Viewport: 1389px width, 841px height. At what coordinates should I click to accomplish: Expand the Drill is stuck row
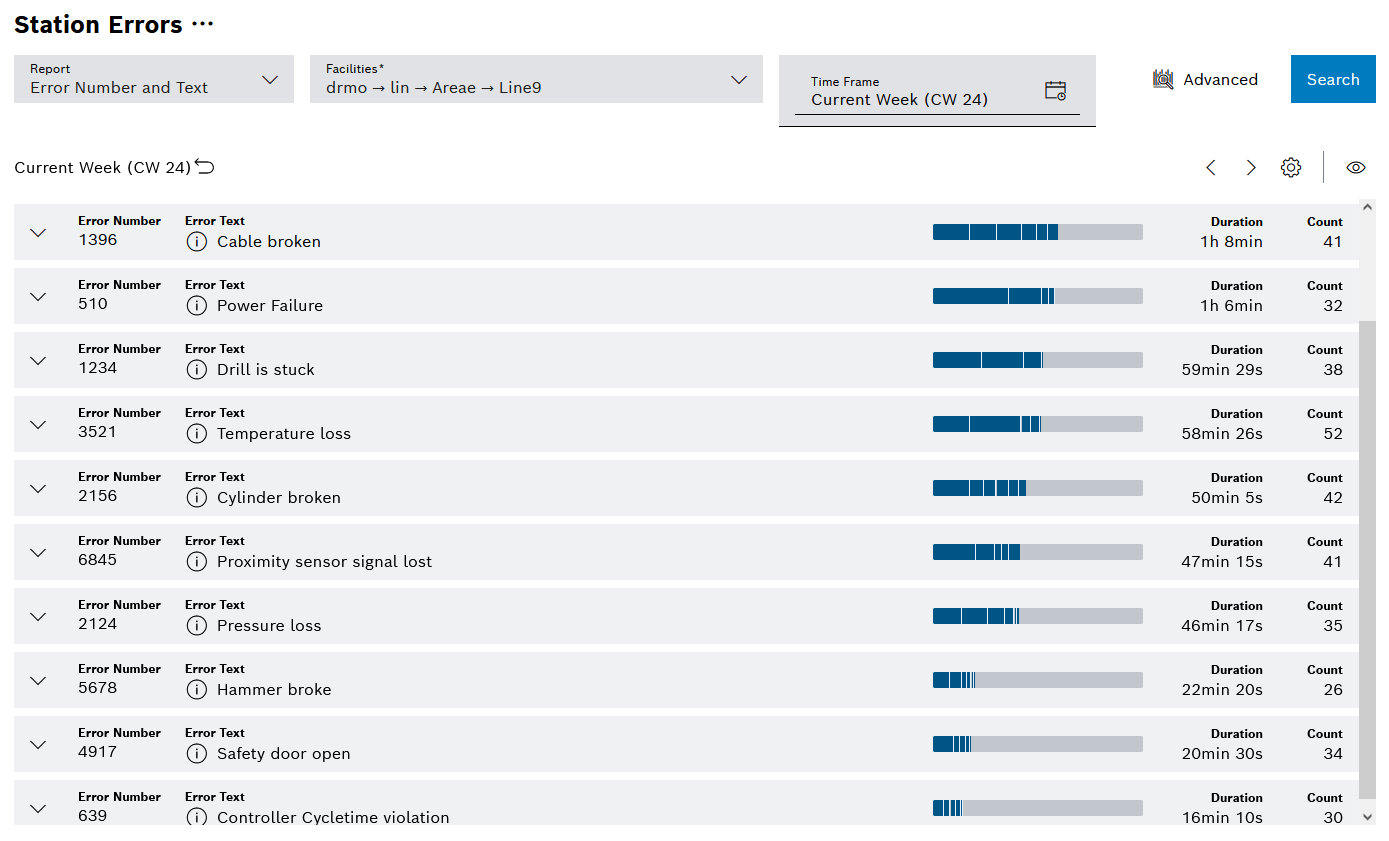[38, 361]
